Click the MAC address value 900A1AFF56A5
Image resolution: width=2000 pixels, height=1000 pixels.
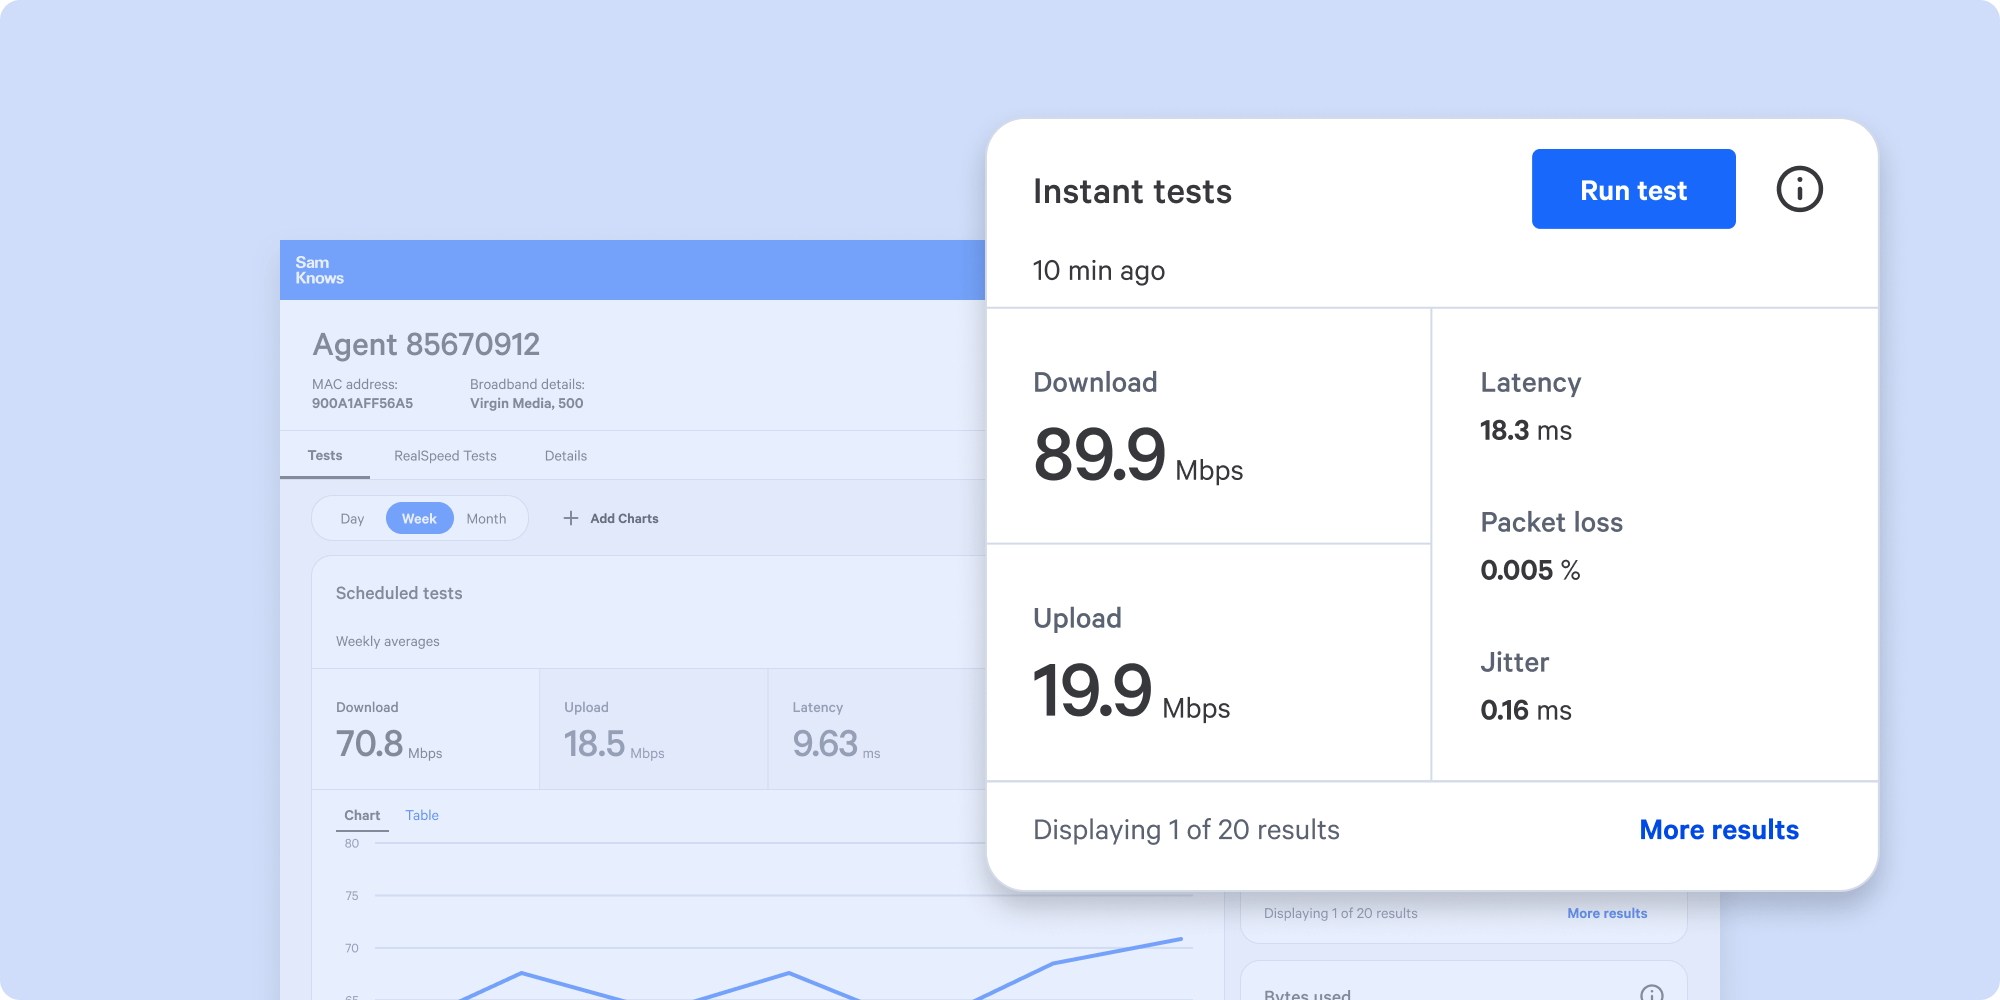[x=362, y=403]
